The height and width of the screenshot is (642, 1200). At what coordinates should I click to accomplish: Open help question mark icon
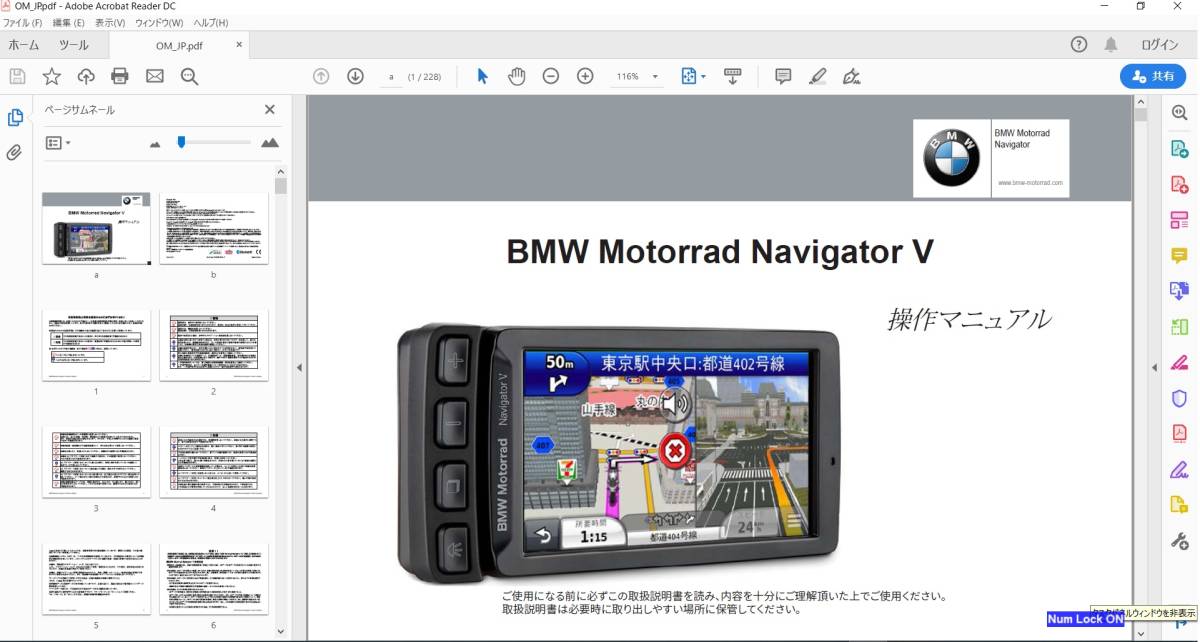(1079, 45)
